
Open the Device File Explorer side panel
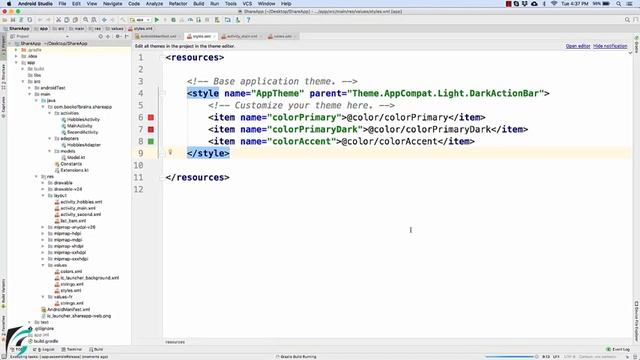click(636, 321)
